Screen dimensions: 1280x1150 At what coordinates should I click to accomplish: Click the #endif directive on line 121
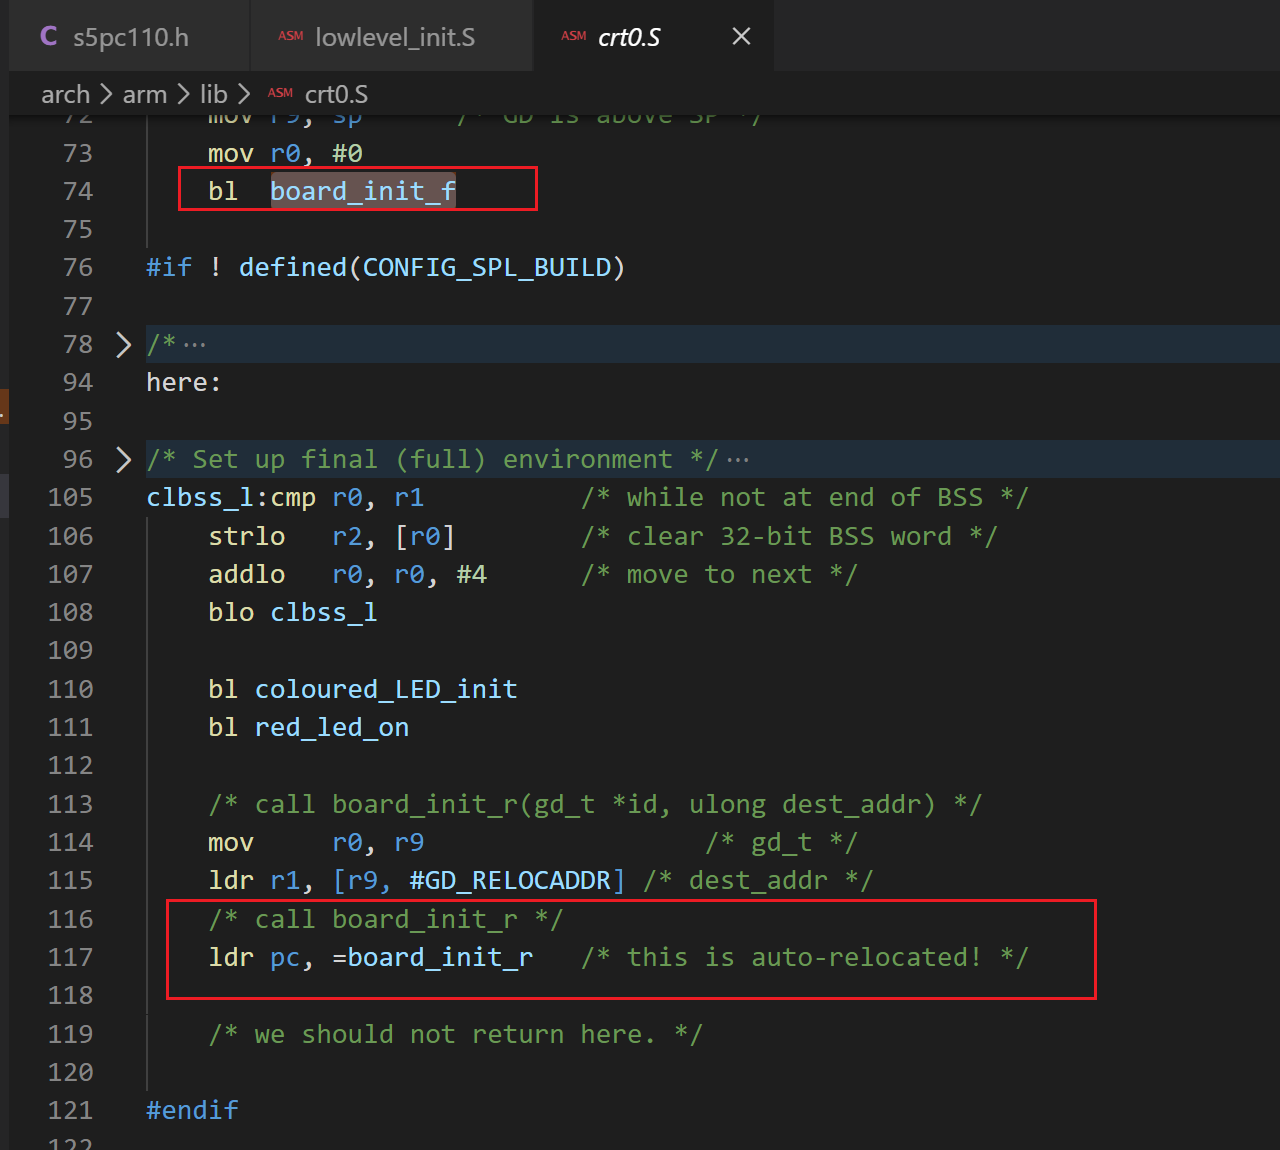(x=192, y=1110)
